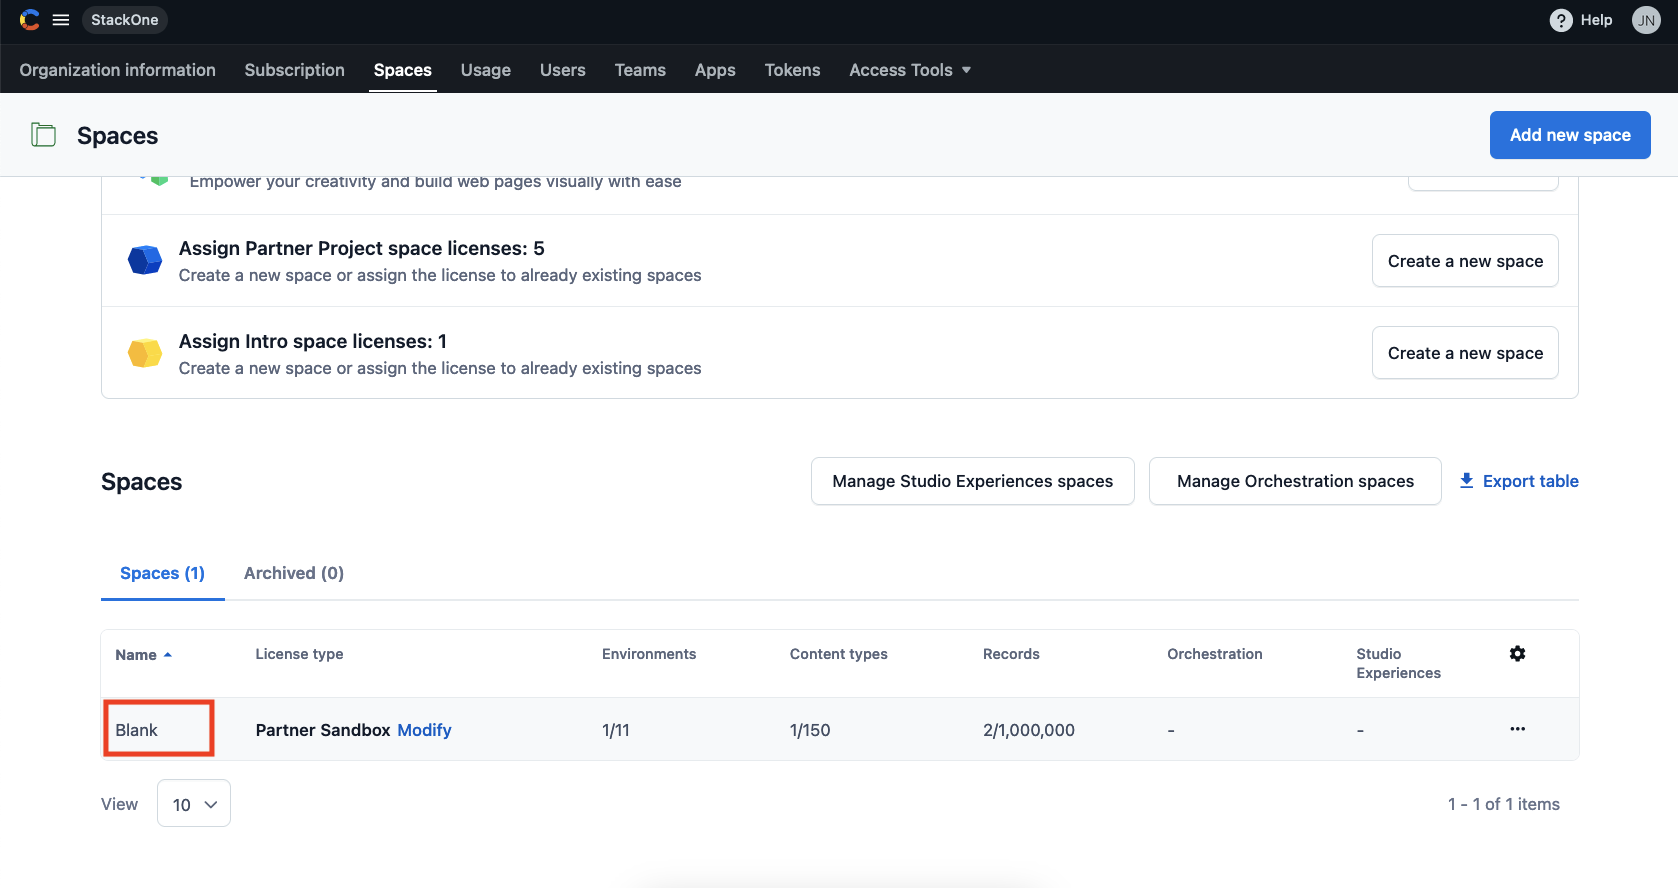Open the Tokens tab
1678x888 pixels.
coord(793,70)
